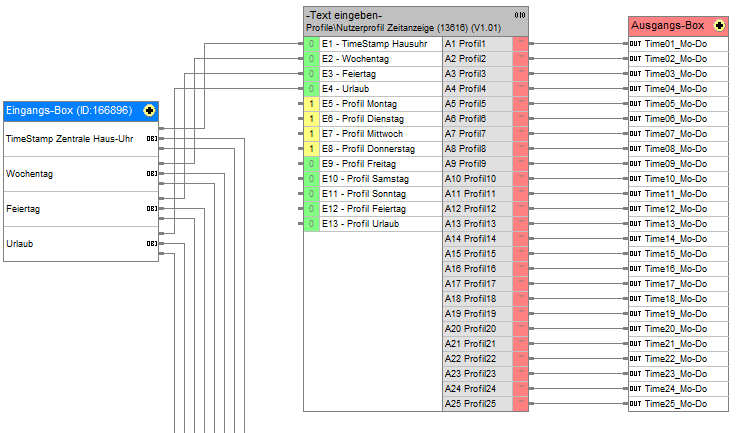The height and width of the screenshot is (433, 738).
Task: Toggle the green value cell for E13 Profil Urlaub
Action: [311, 224]
